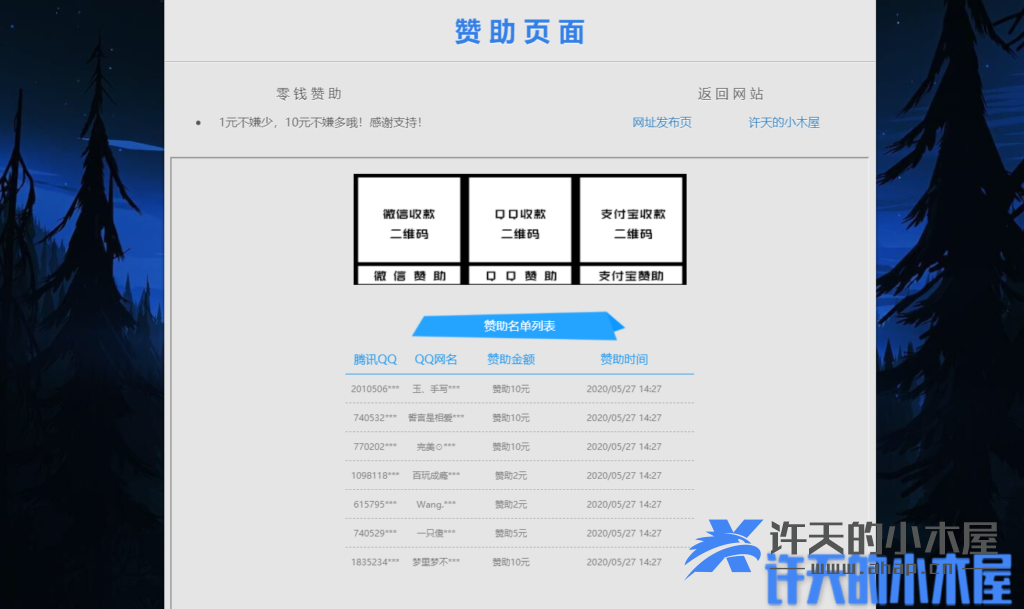Click the 返回网站 heading
1024x609 pixels.
pyautogui.click(x=730, y=94)
